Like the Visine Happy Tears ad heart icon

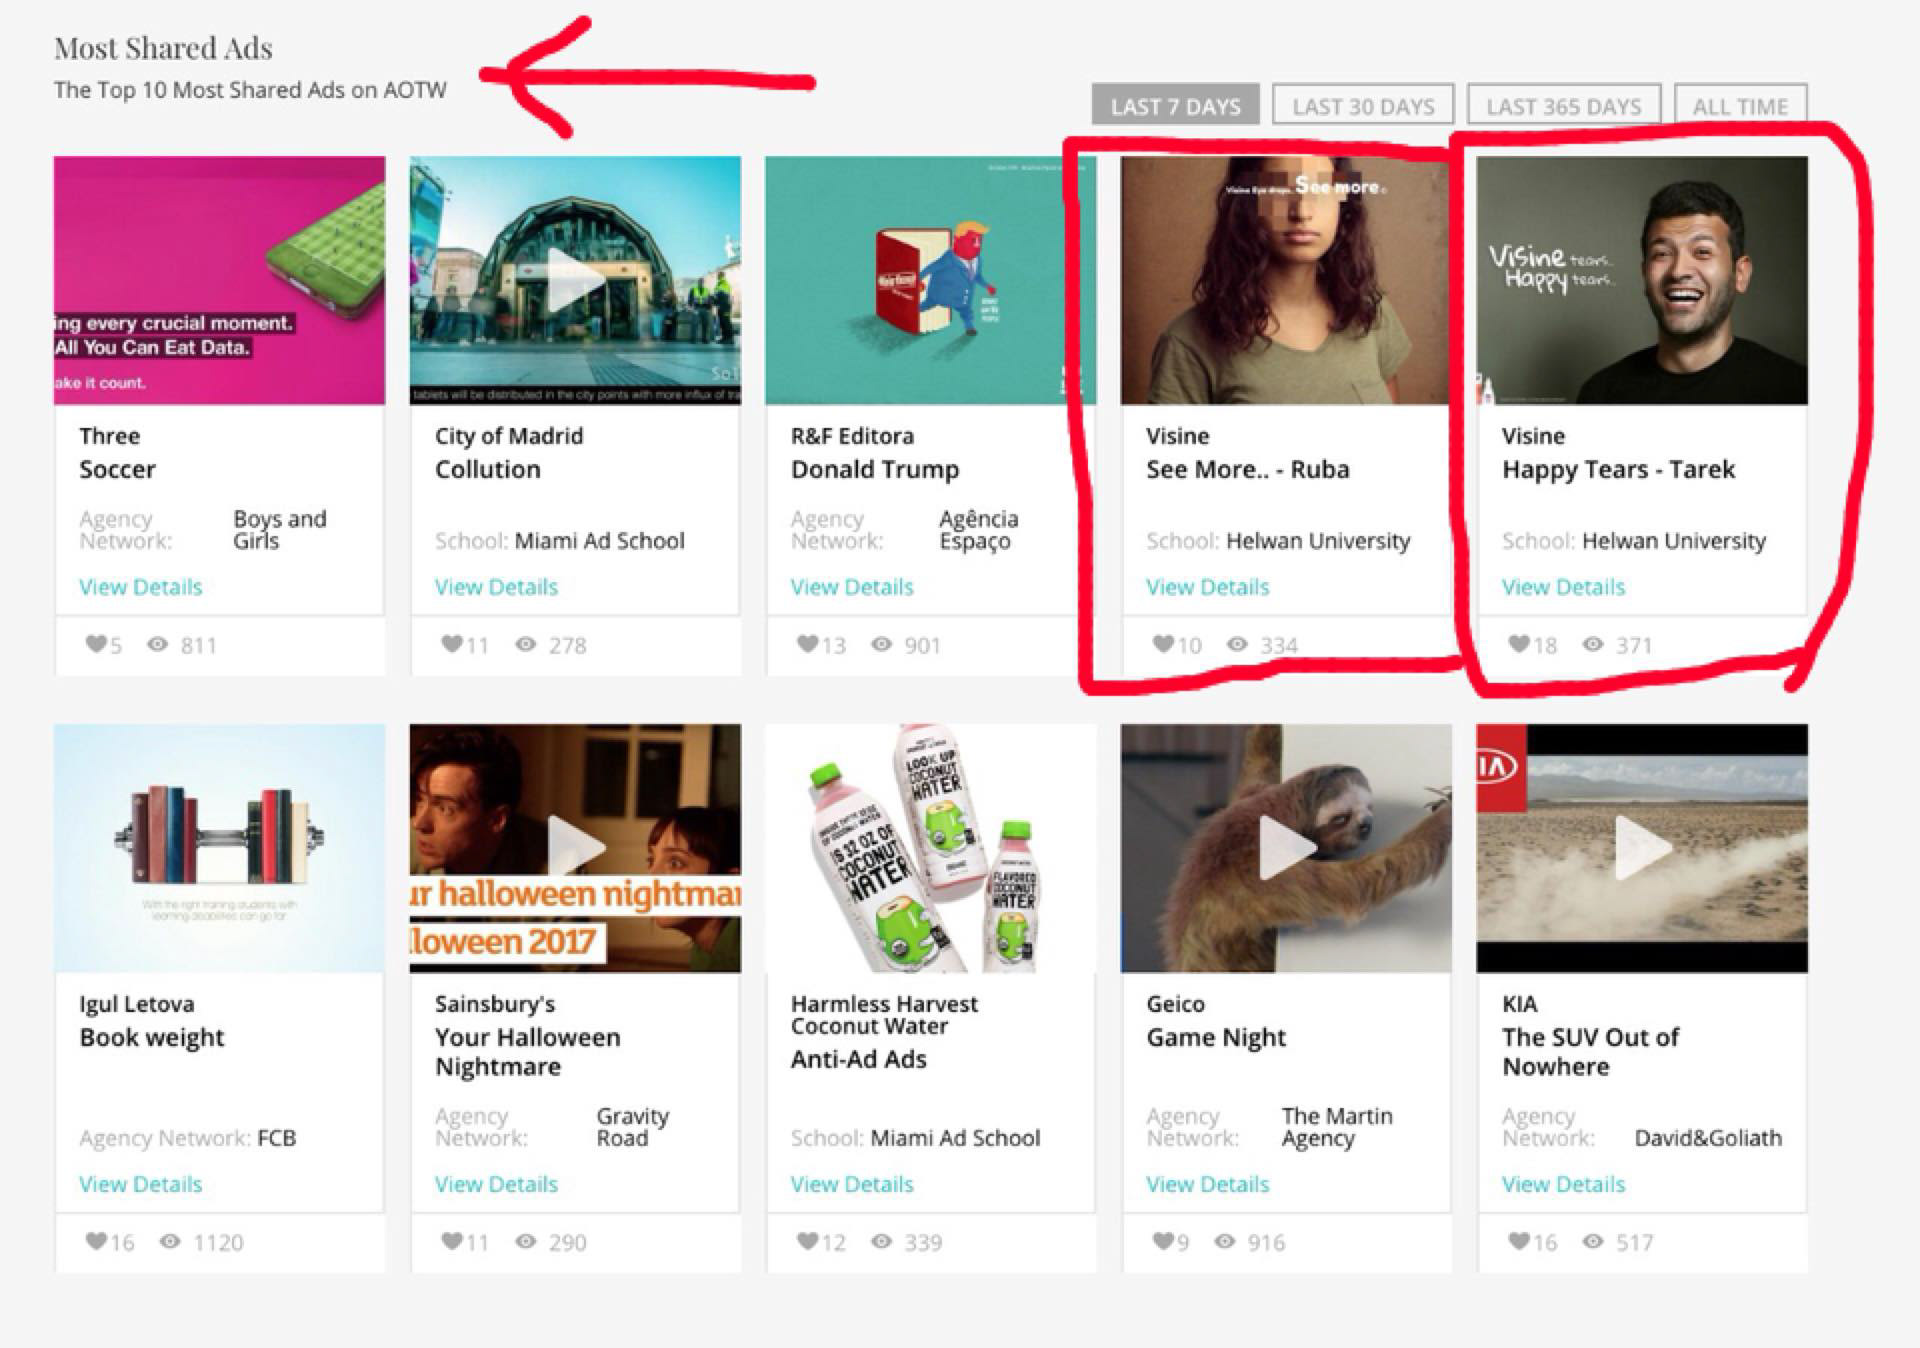(x=1518, y=644)
